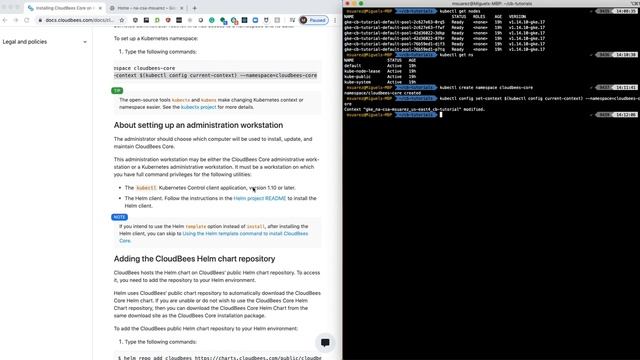The image size is (640, 360).
Task: Click the blue NOTE badge
Action: (120, 217)
